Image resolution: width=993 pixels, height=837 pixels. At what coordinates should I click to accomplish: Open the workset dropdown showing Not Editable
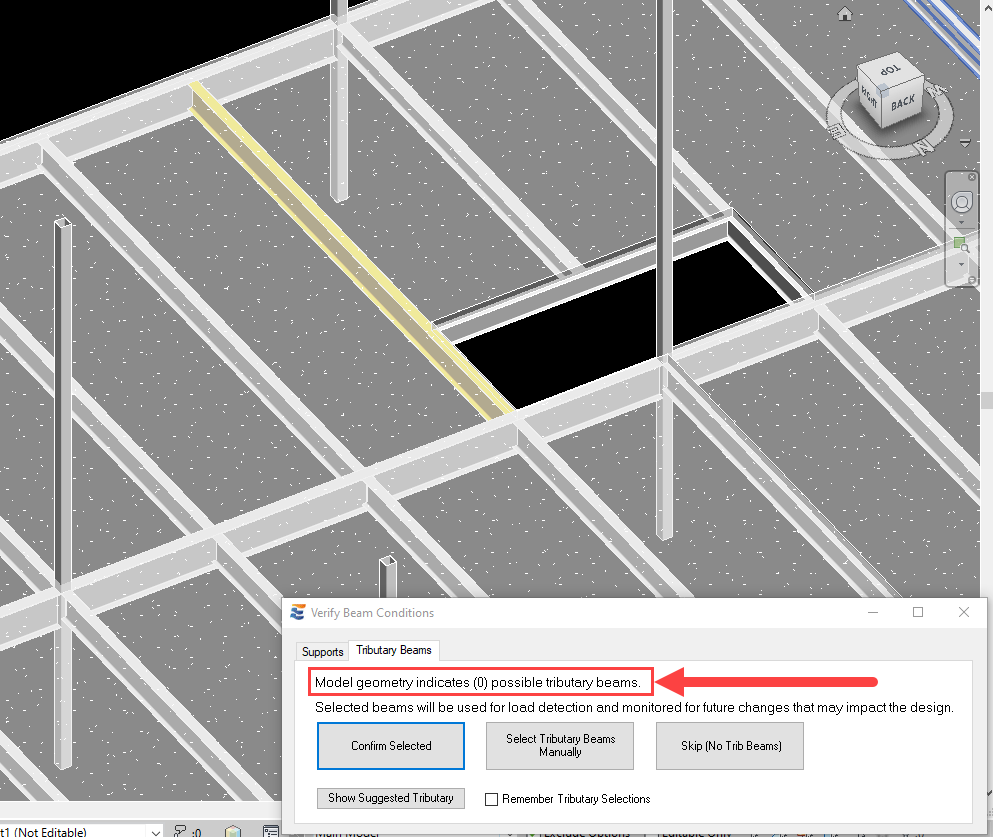coord(154,831)
